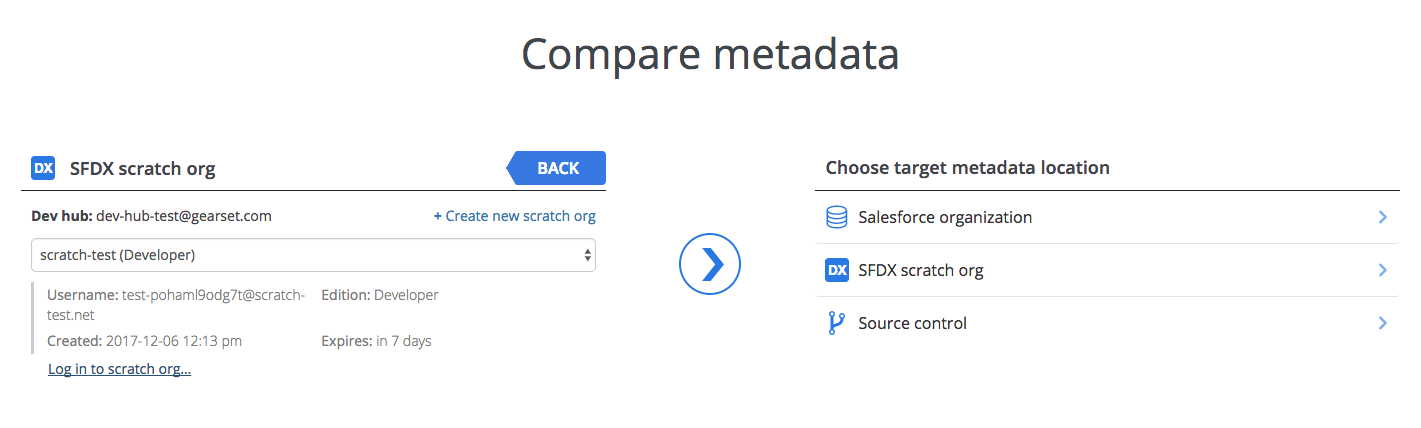
Task: Click the Salesforce organization database icon
Action: 837,217
